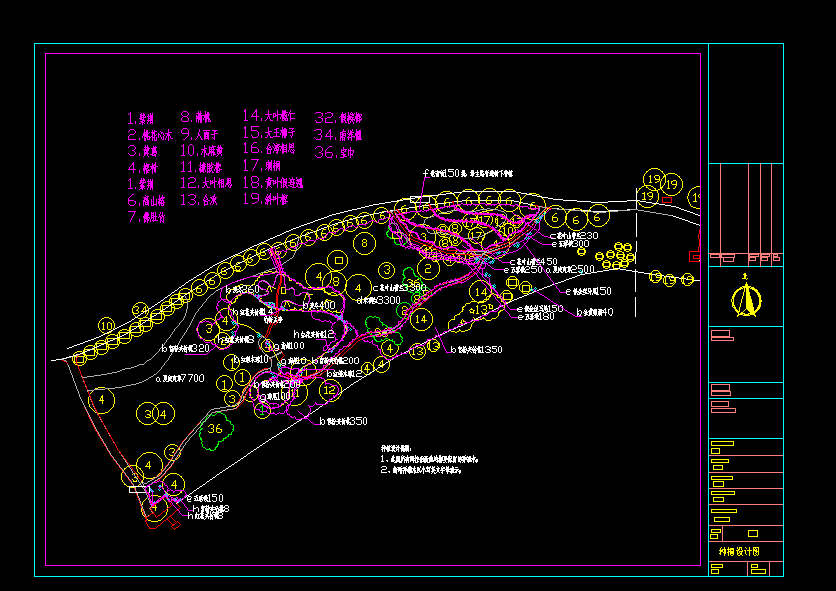
Task: Click the north arrow compass symbol
Action: (x=746, y=295)
